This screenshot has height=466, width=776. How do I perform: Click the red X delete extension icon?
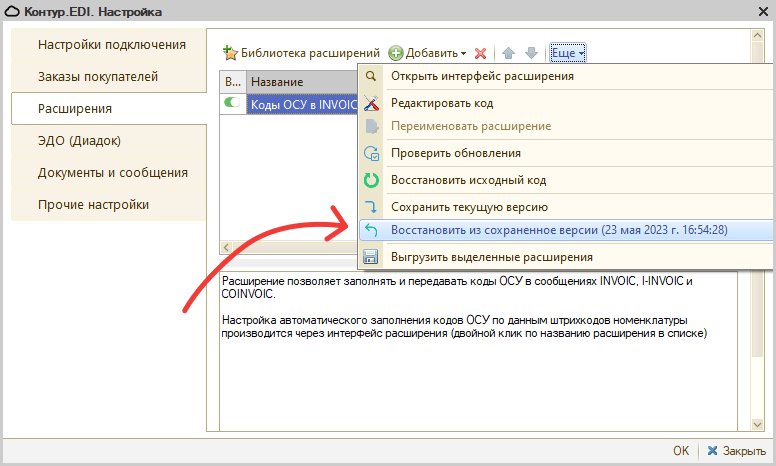(480, 53)
